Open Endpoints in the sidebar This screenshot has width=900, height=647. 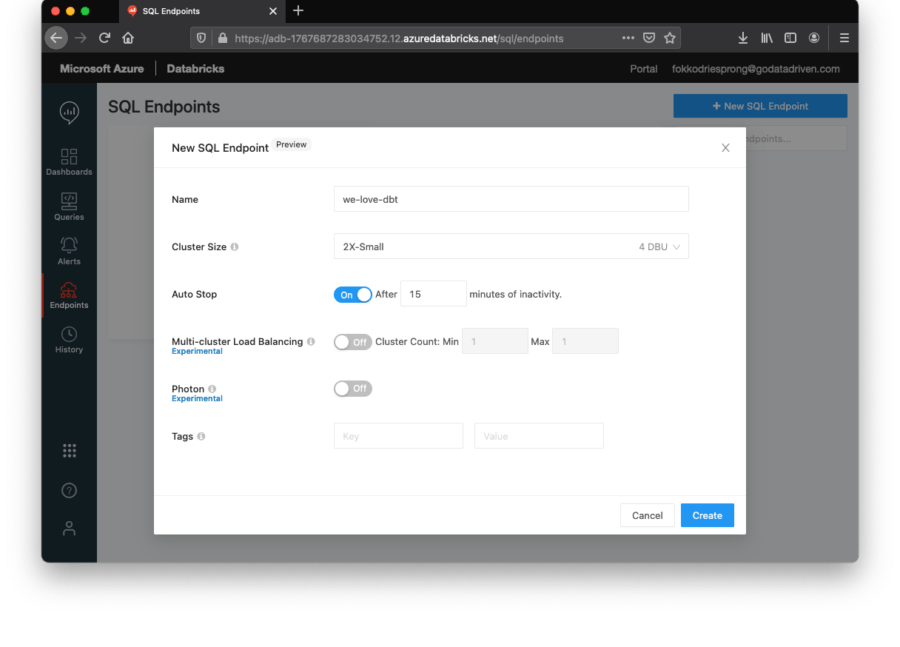click(69, 295)
